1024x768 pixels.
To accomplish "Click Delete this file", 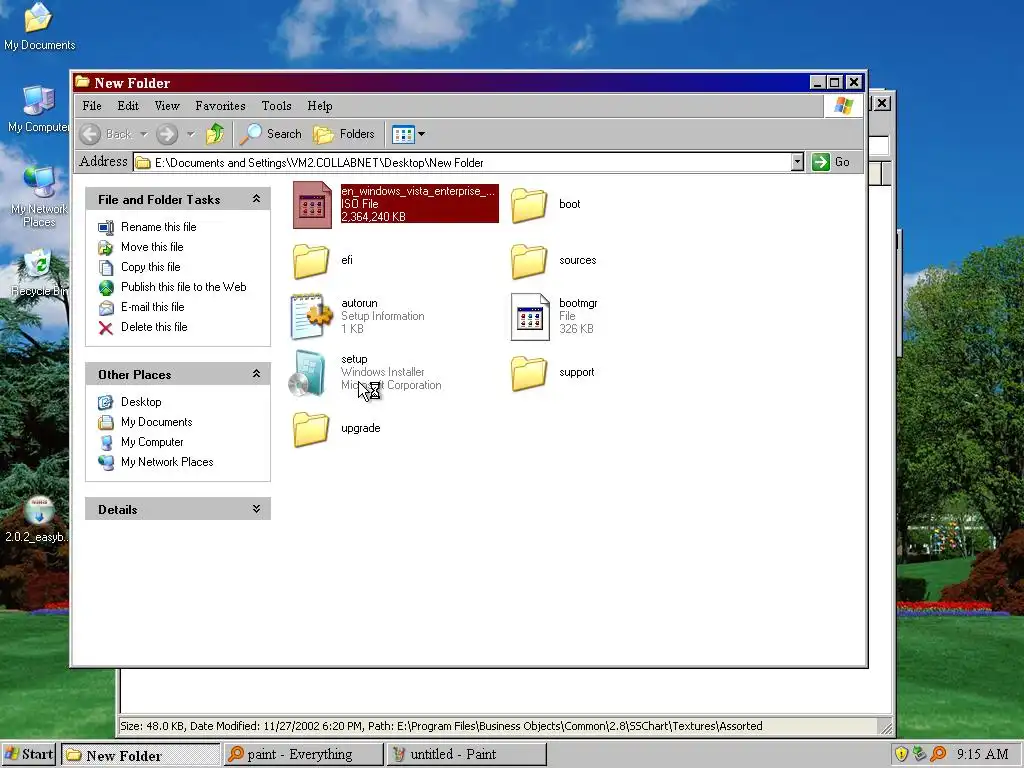I will pyautogui.click(x=154, y=327).
